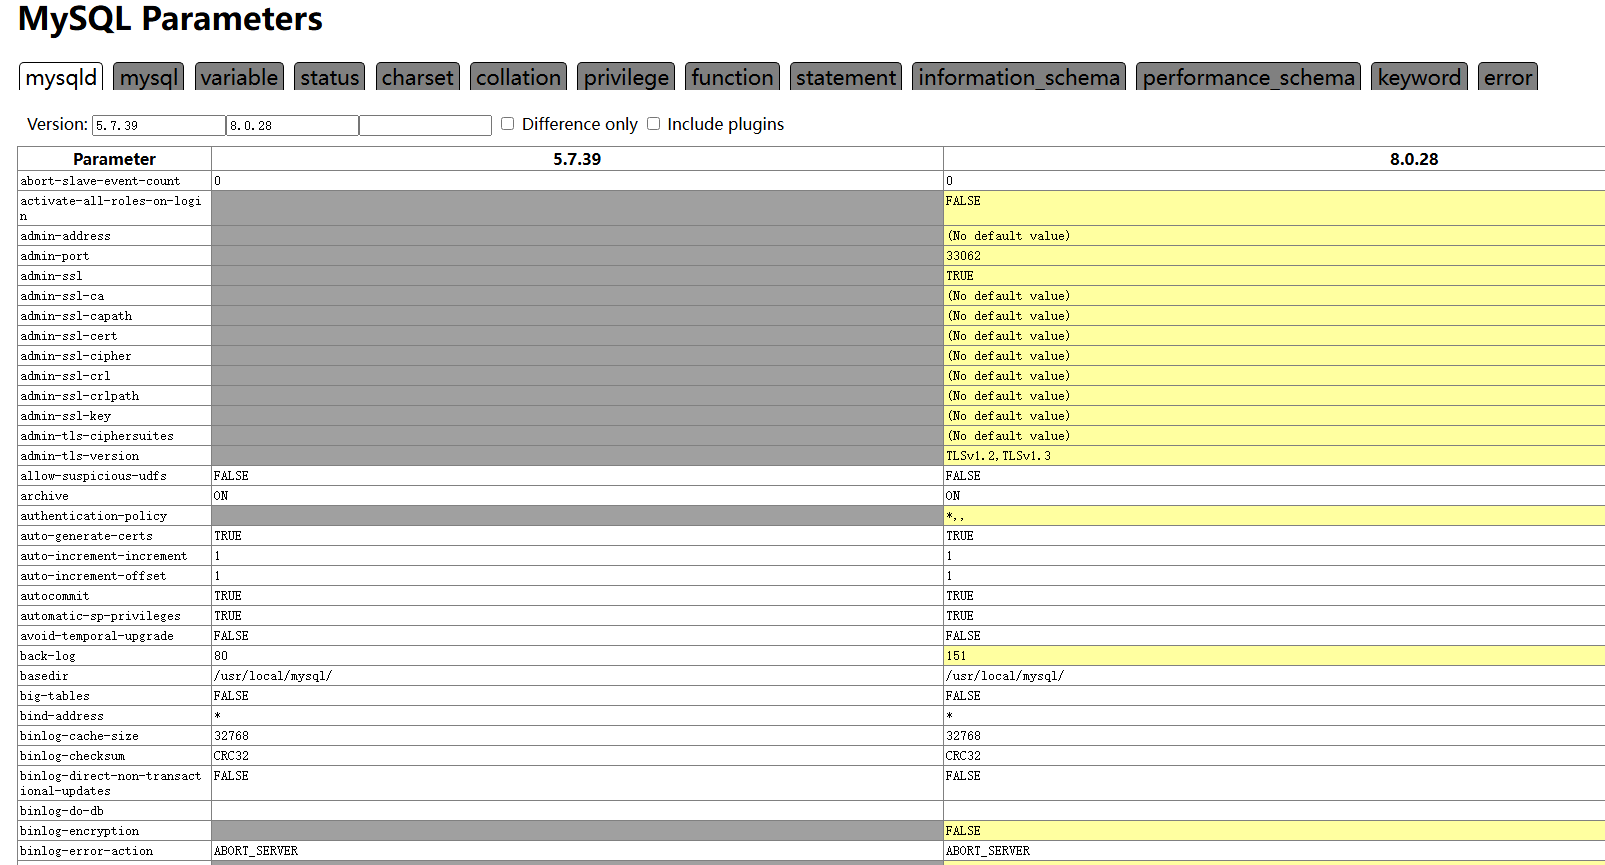Click the admin-ssl-key parameter
The image size is (1605, 865).
coord(65,416)
